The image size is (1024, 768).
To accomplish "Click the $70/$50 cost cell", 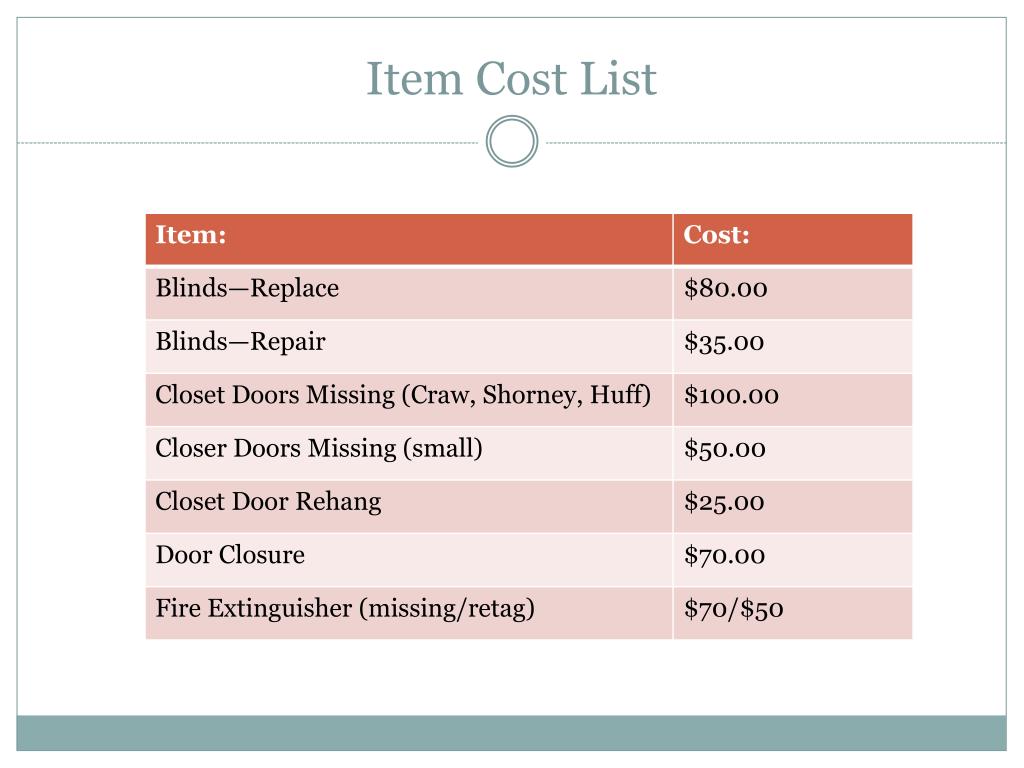I will click(793, 613).
